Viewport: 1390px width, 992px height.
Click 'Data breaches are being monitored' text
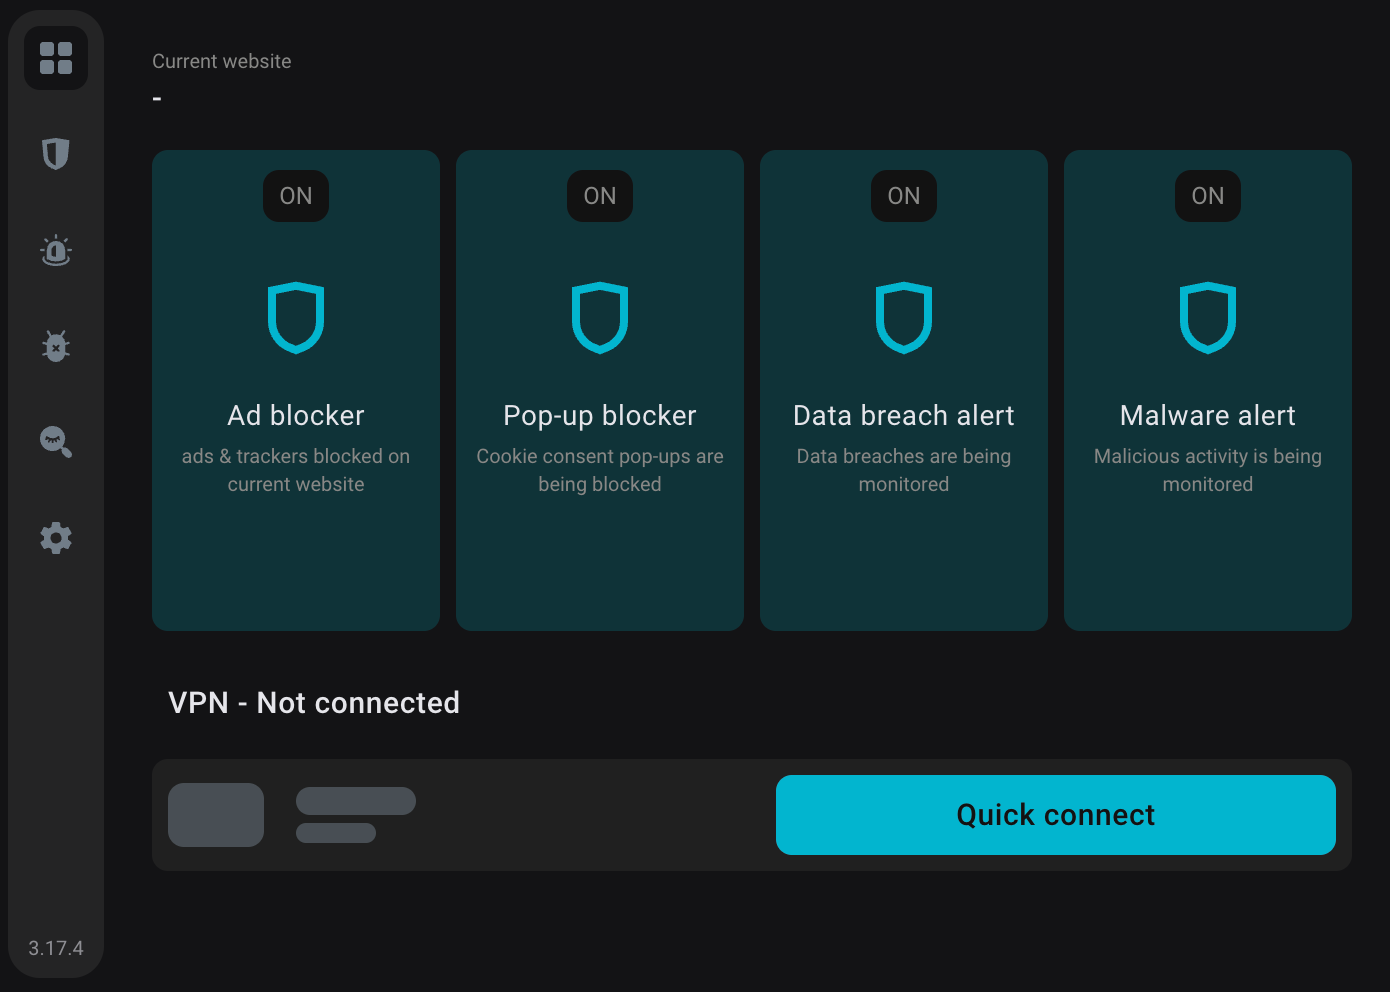pyautogui.click(x=904, y=470)
